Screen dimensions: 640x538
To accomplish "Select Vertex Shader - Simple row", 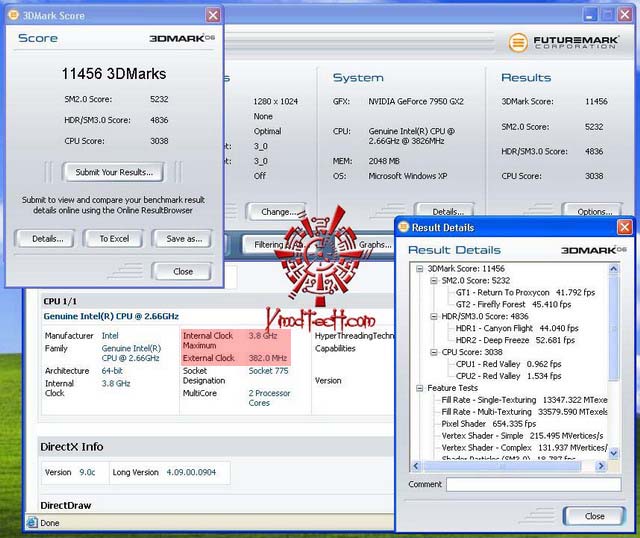I will tap(522, 436).
